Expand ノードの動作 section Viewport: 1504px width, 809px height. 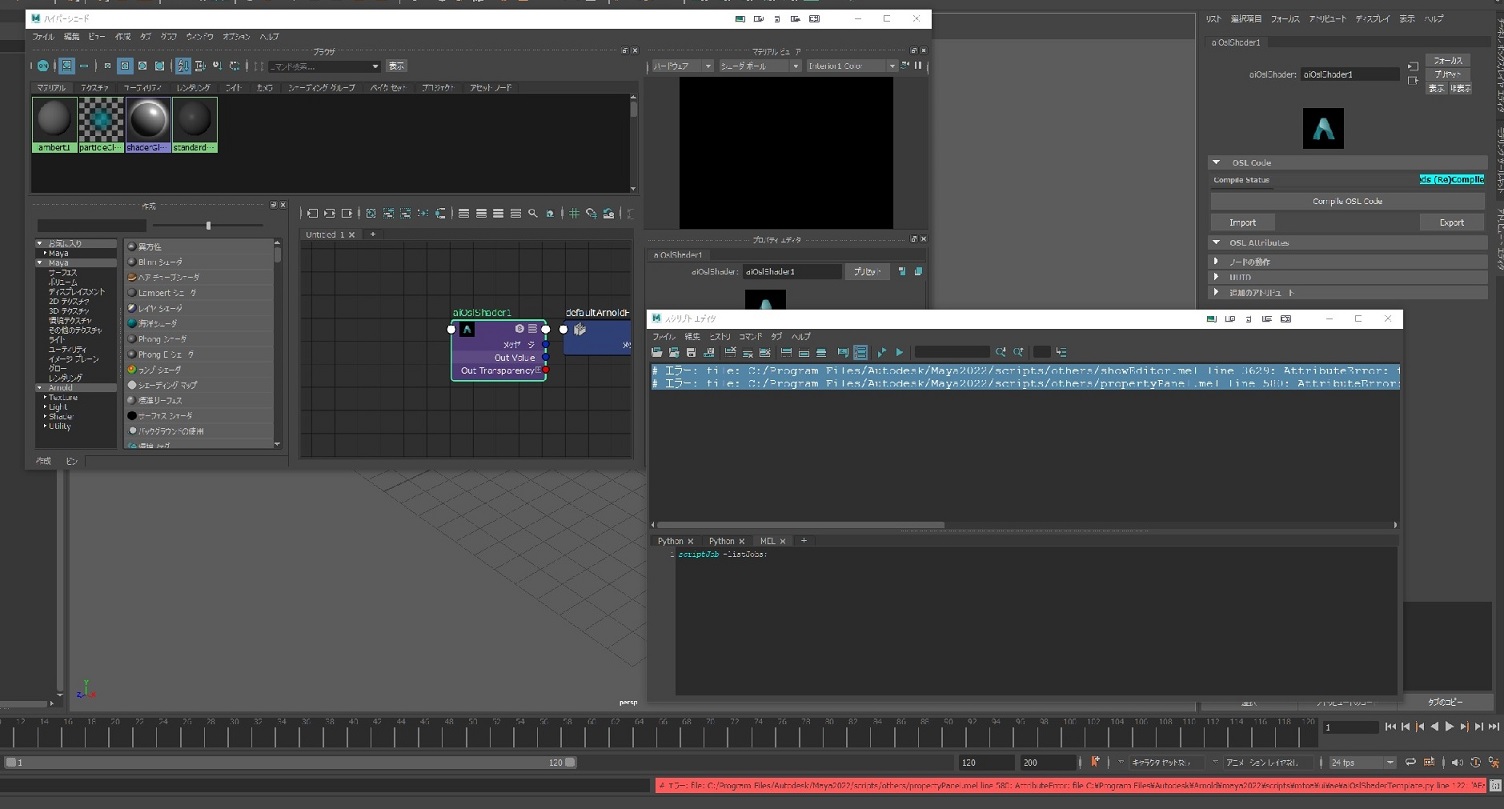click(x=1216, y=262)
